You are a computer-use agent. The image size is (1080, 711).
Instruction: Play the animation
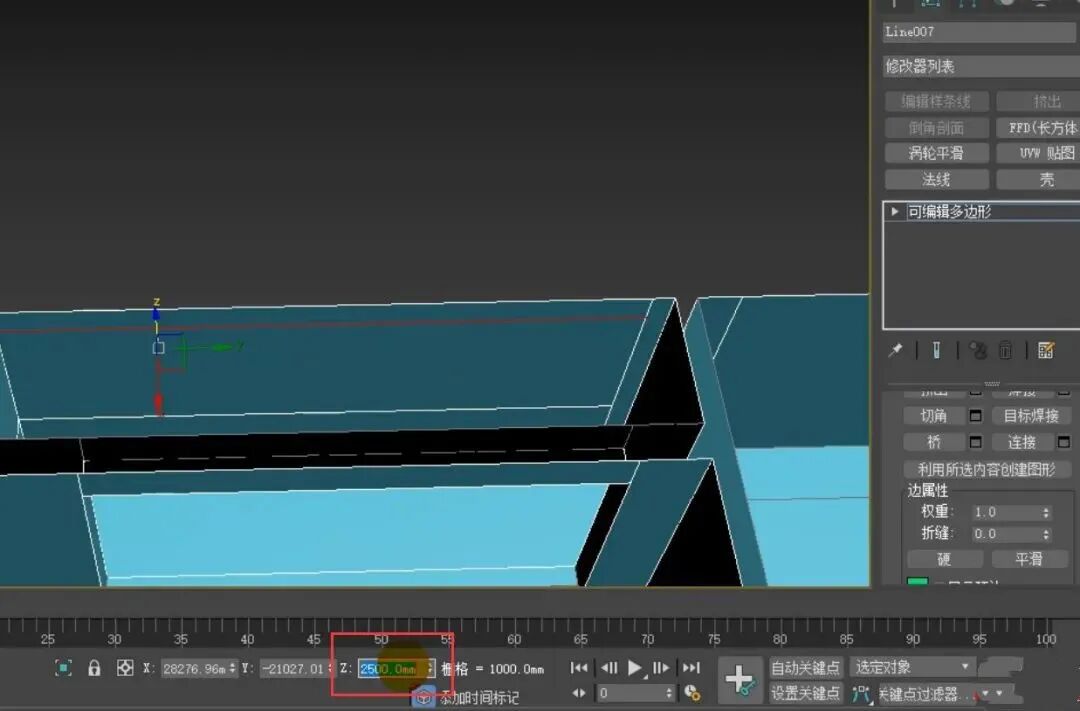pos(634,667)
